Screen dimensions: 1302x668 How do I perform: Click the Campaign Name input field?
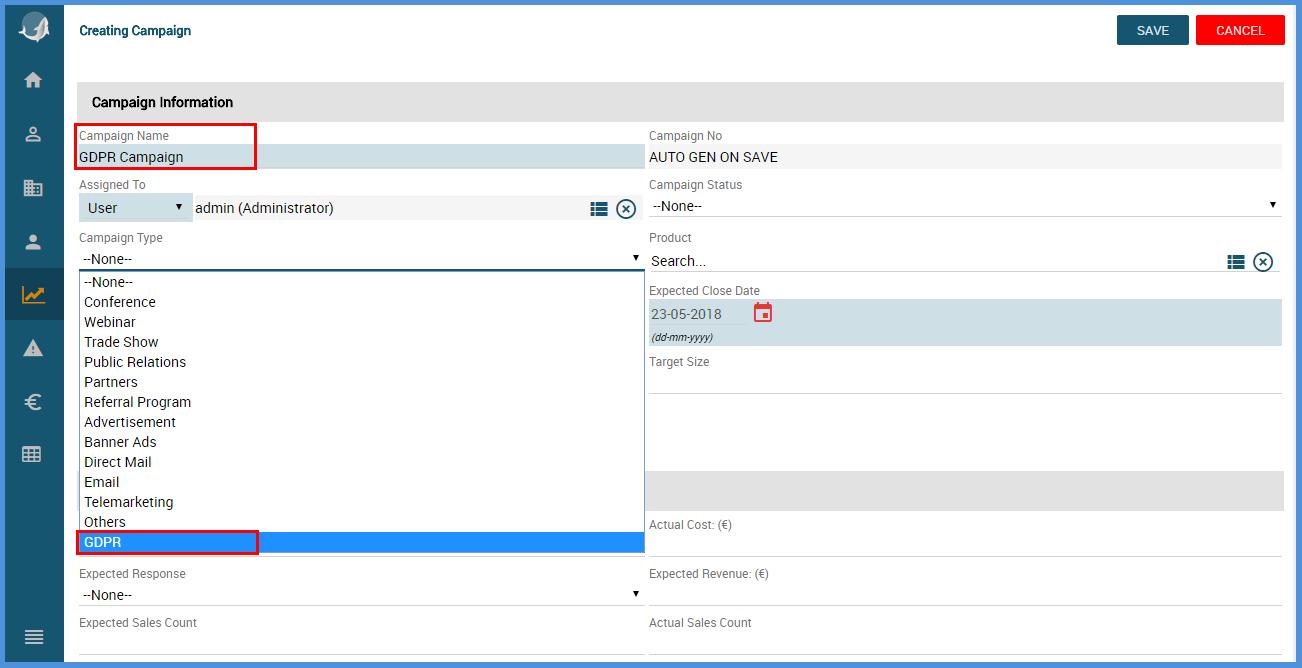tap(361, 156)
